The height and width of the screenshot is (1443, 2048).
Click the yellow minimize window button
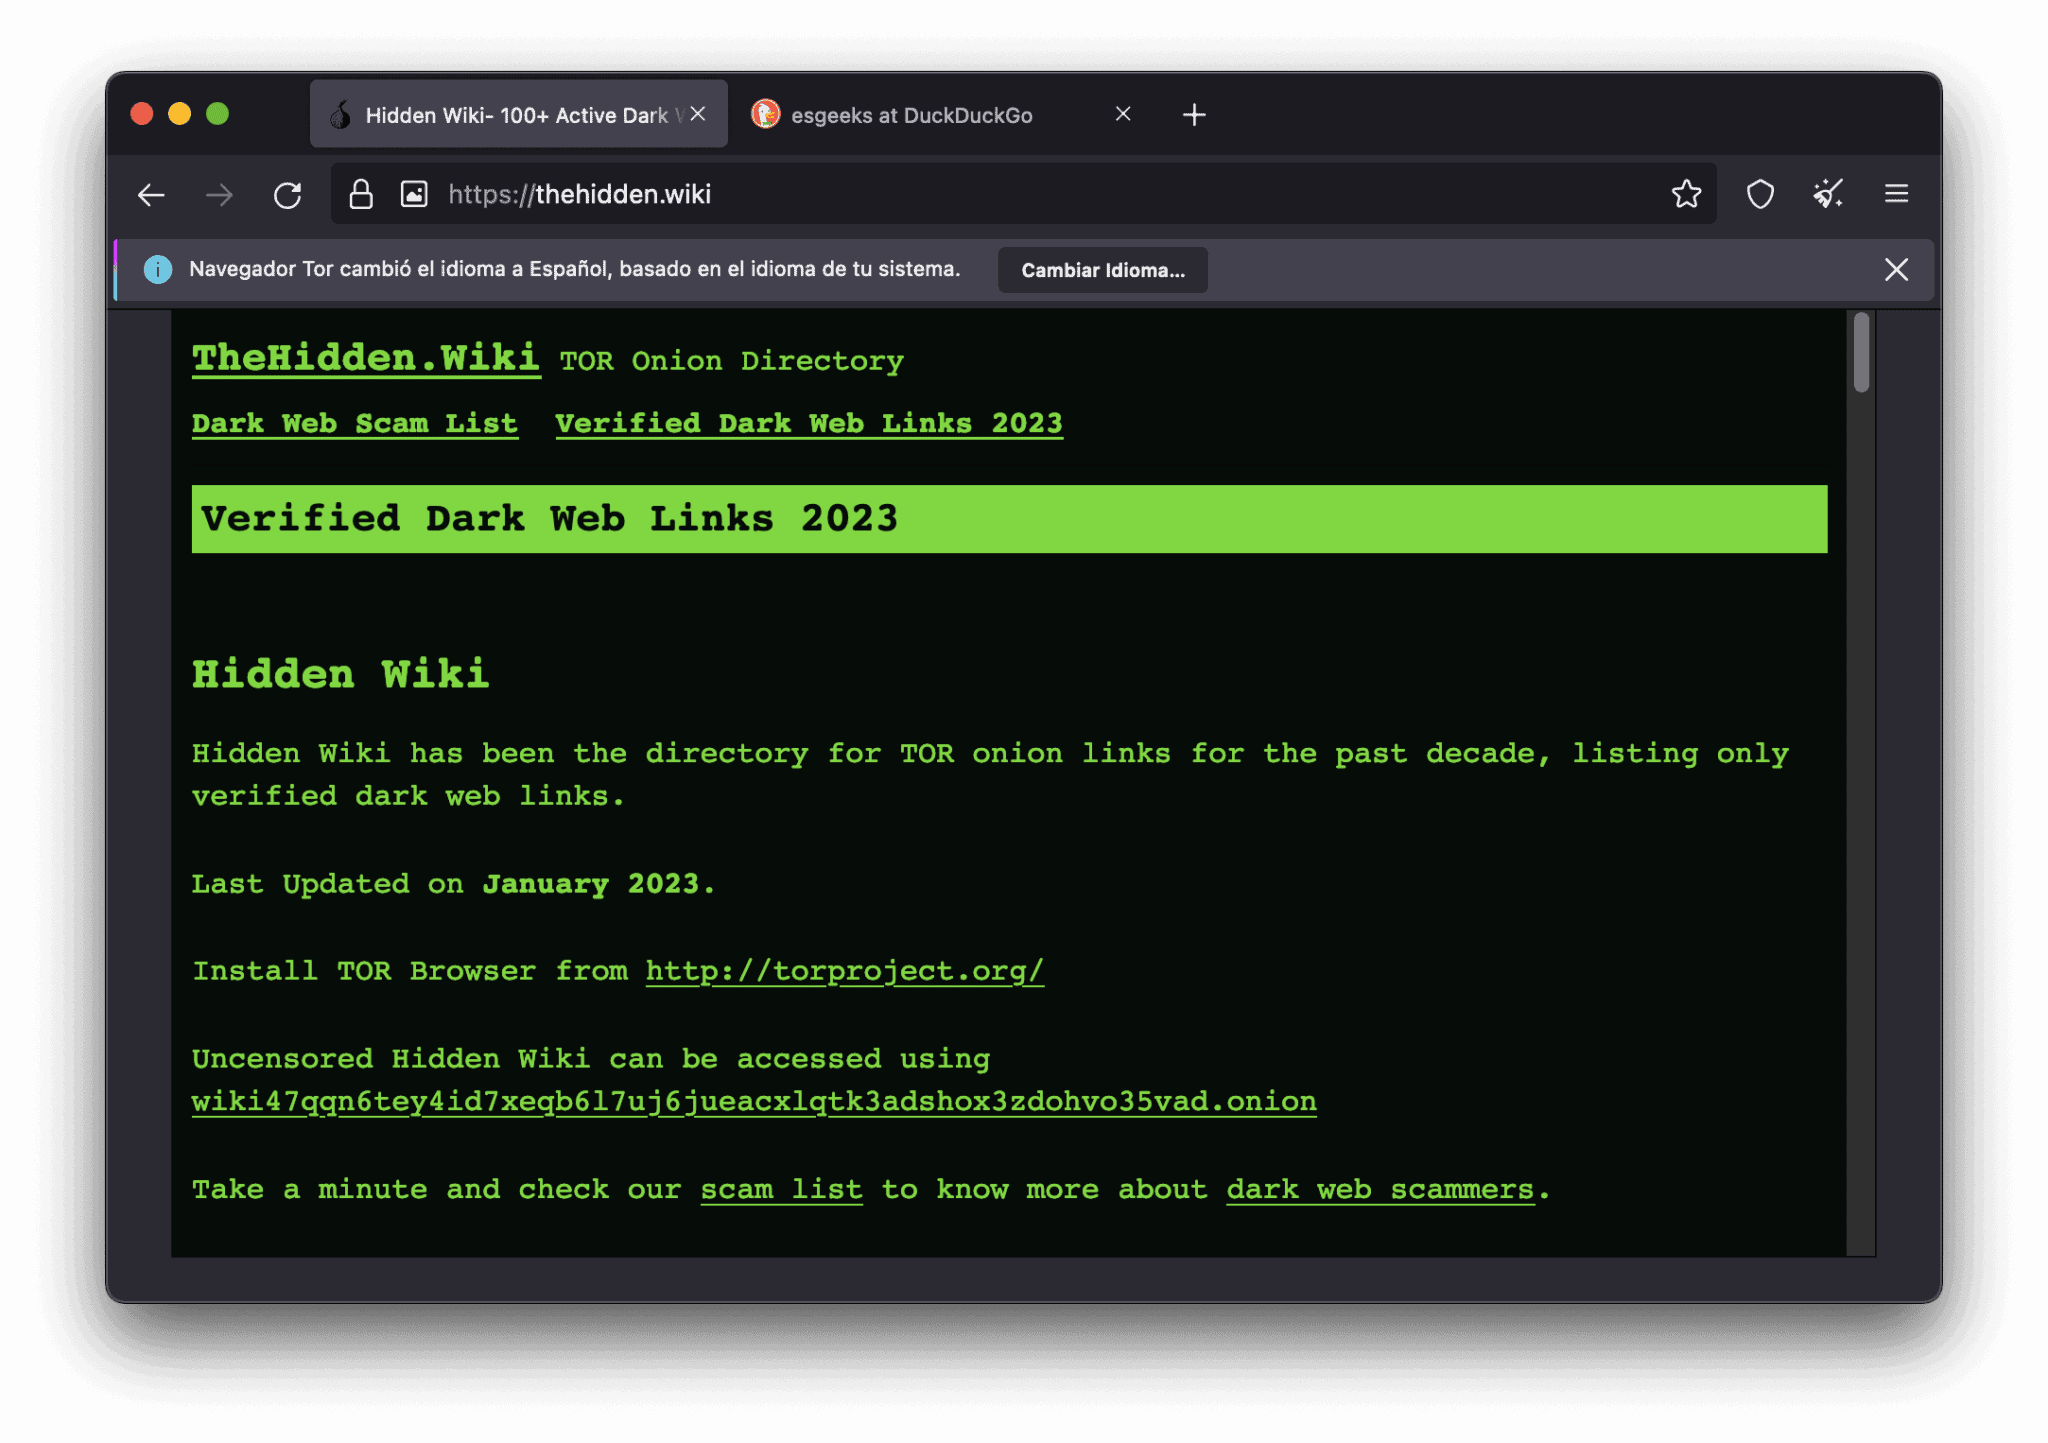click(x=179, y=114)
